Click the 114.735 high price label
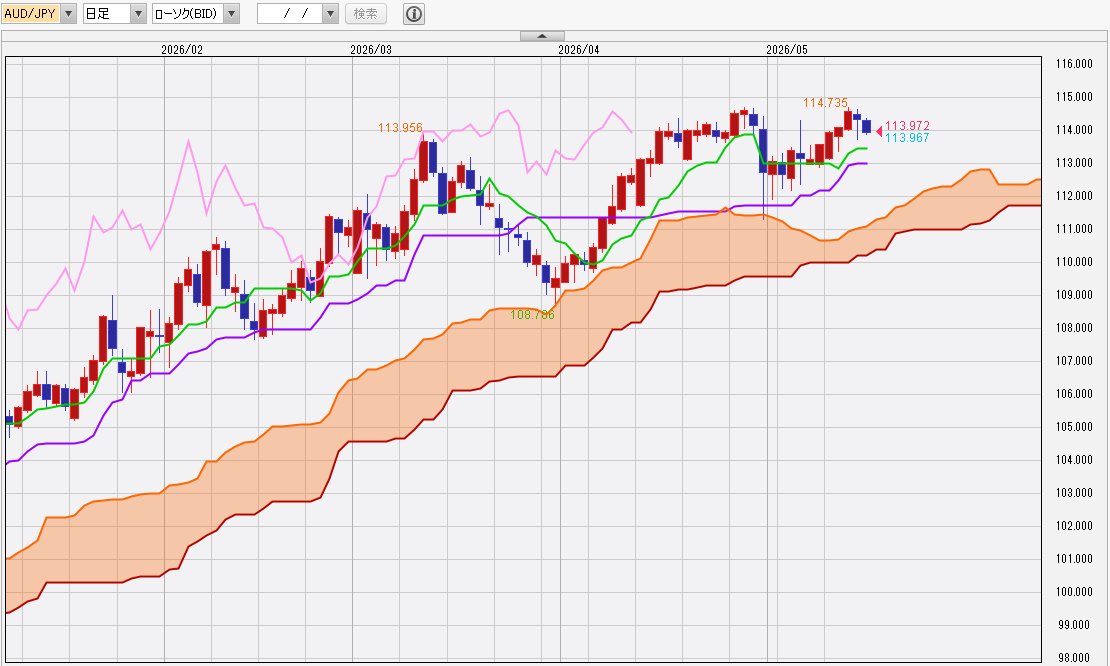The width and height of the screenshot is (1110, 666). pos(825,103)
